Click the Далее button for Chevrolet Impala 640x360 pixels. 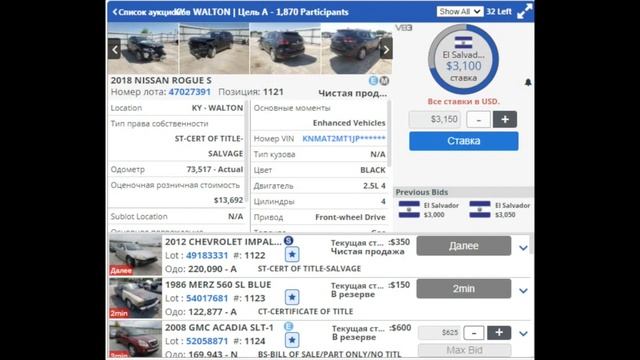464,246
